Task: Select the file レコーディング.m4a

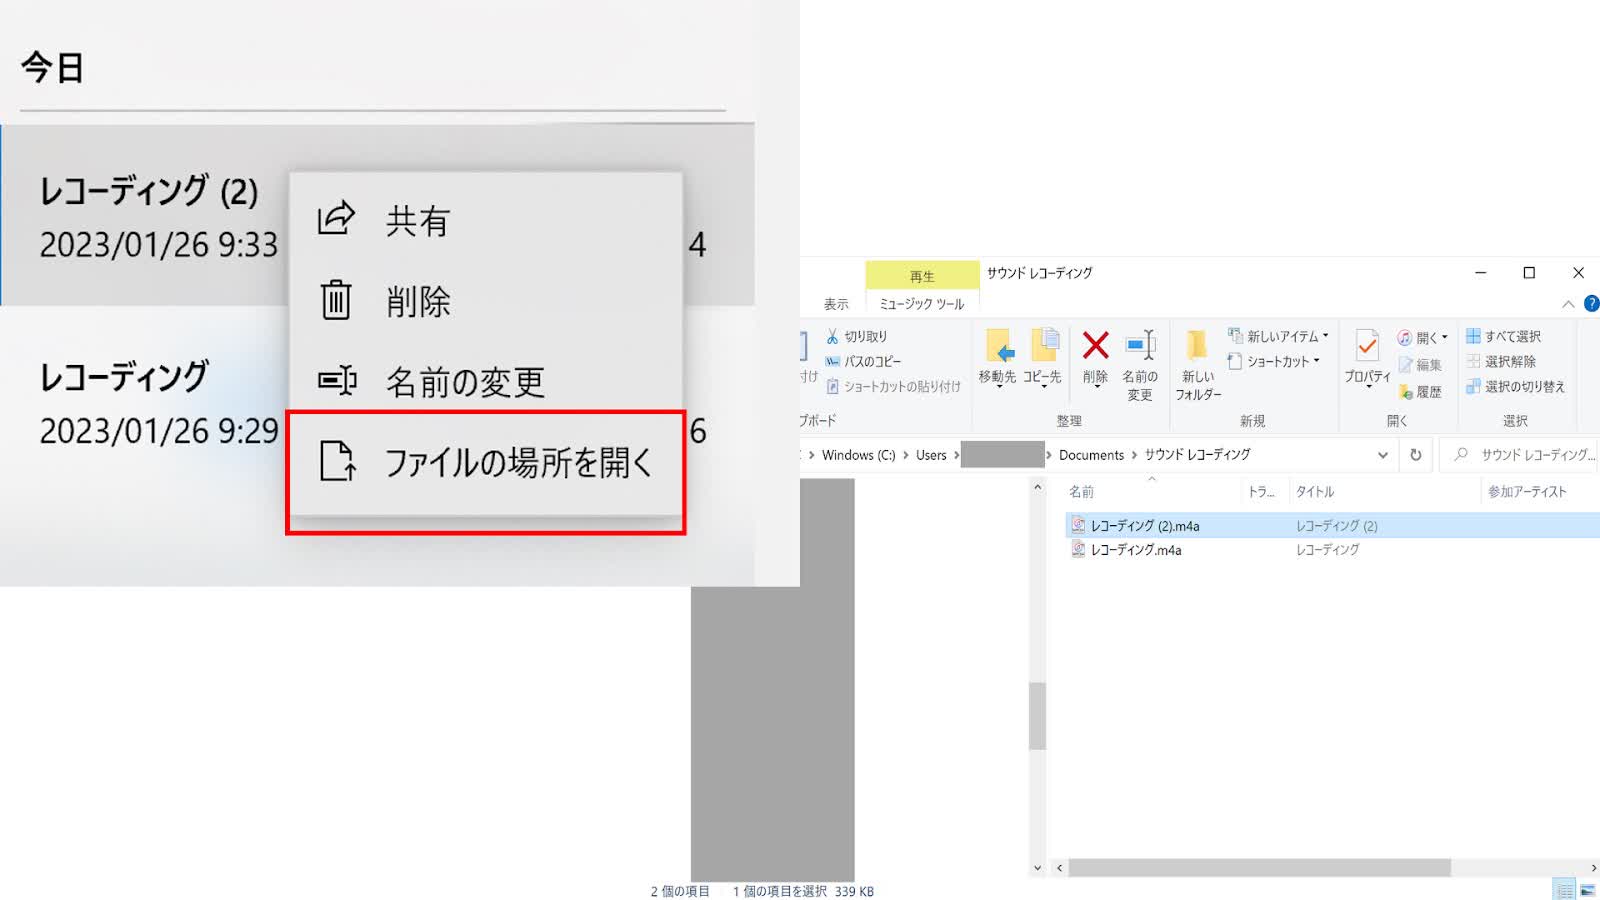Action: [x=1136, y=550]
